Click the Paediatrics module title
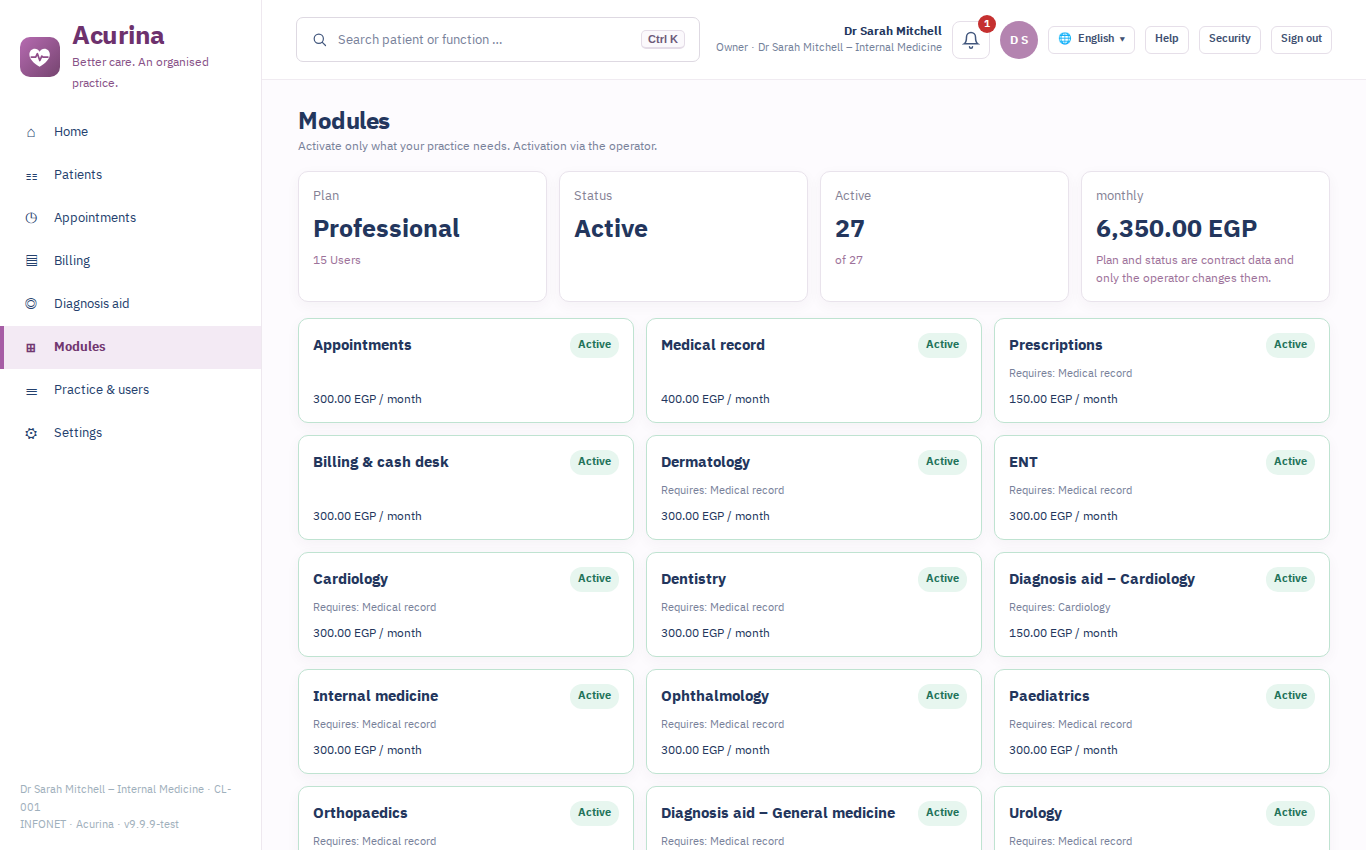 [x=1049, y=696]
